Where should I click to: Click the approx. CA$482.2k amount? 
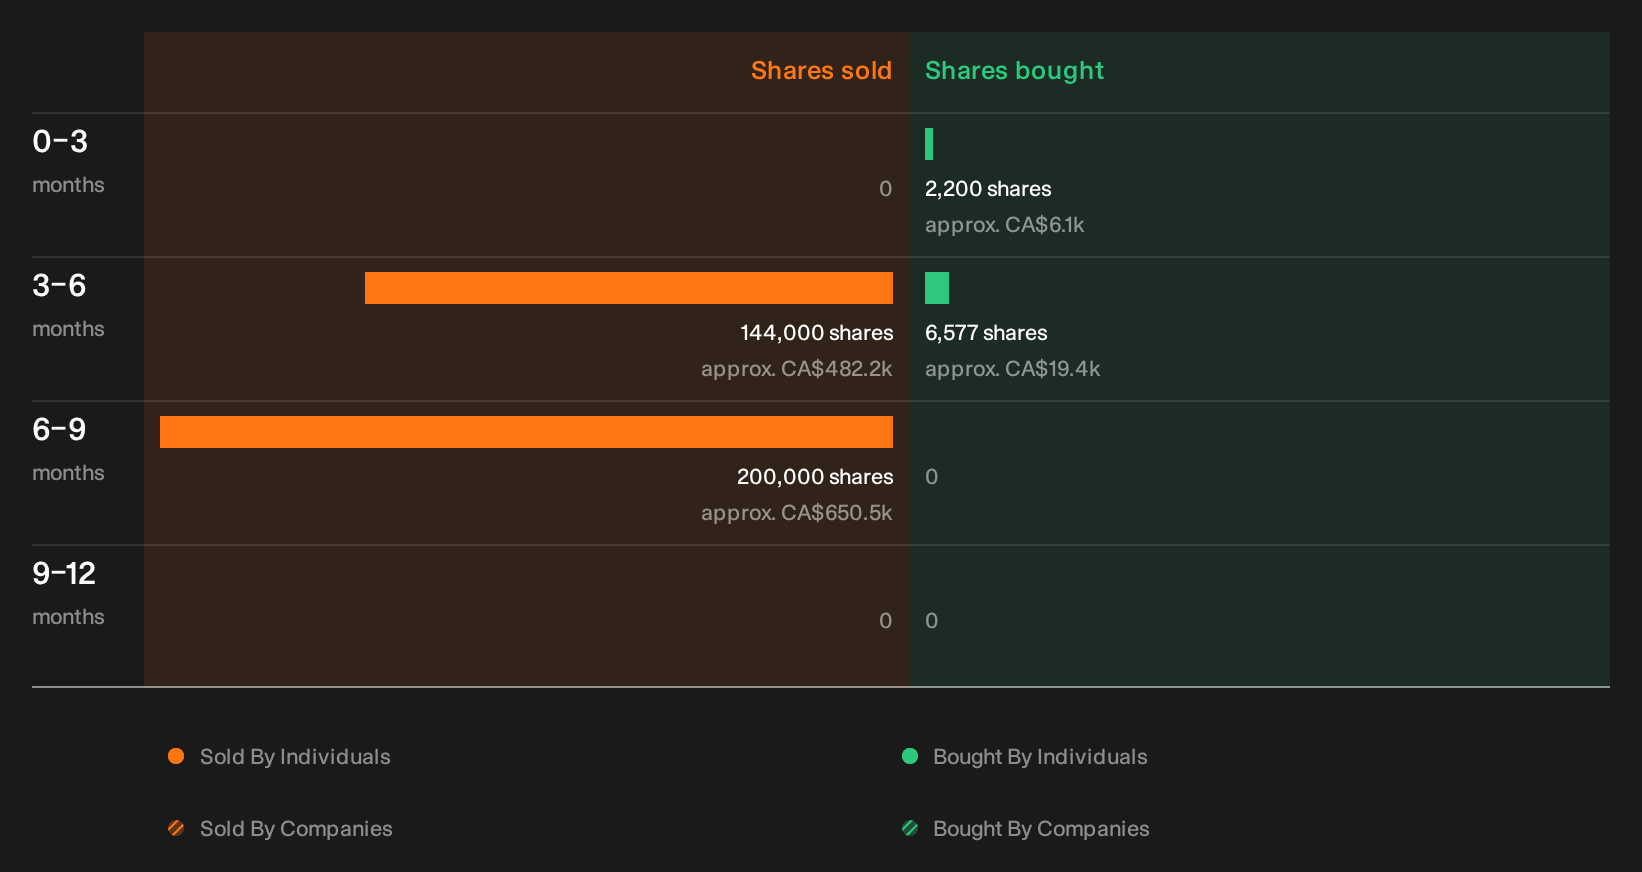(797, 369)
